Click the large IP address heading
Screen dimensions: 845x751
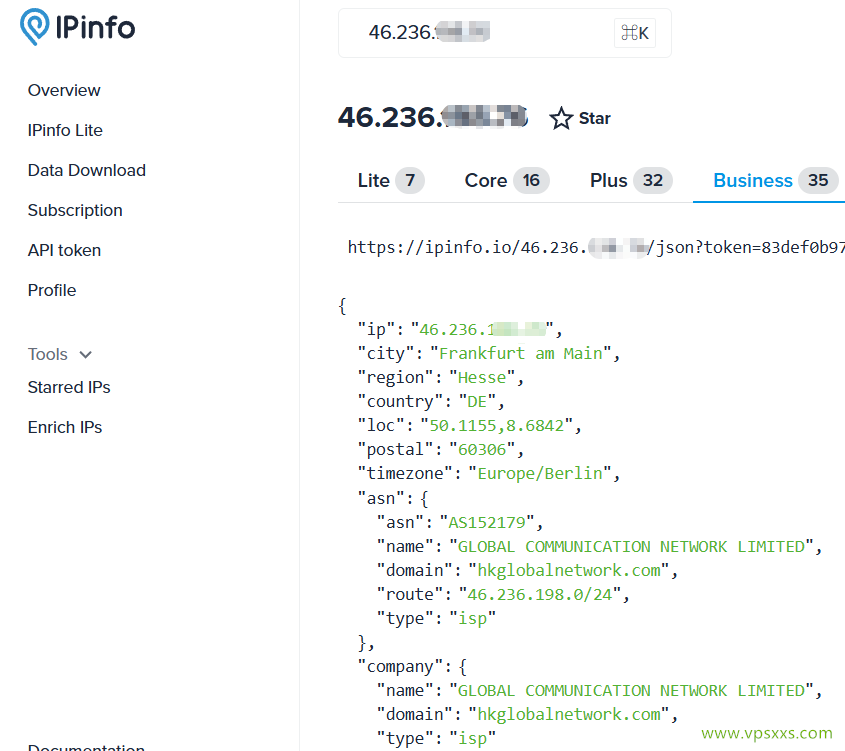[433, 117]
